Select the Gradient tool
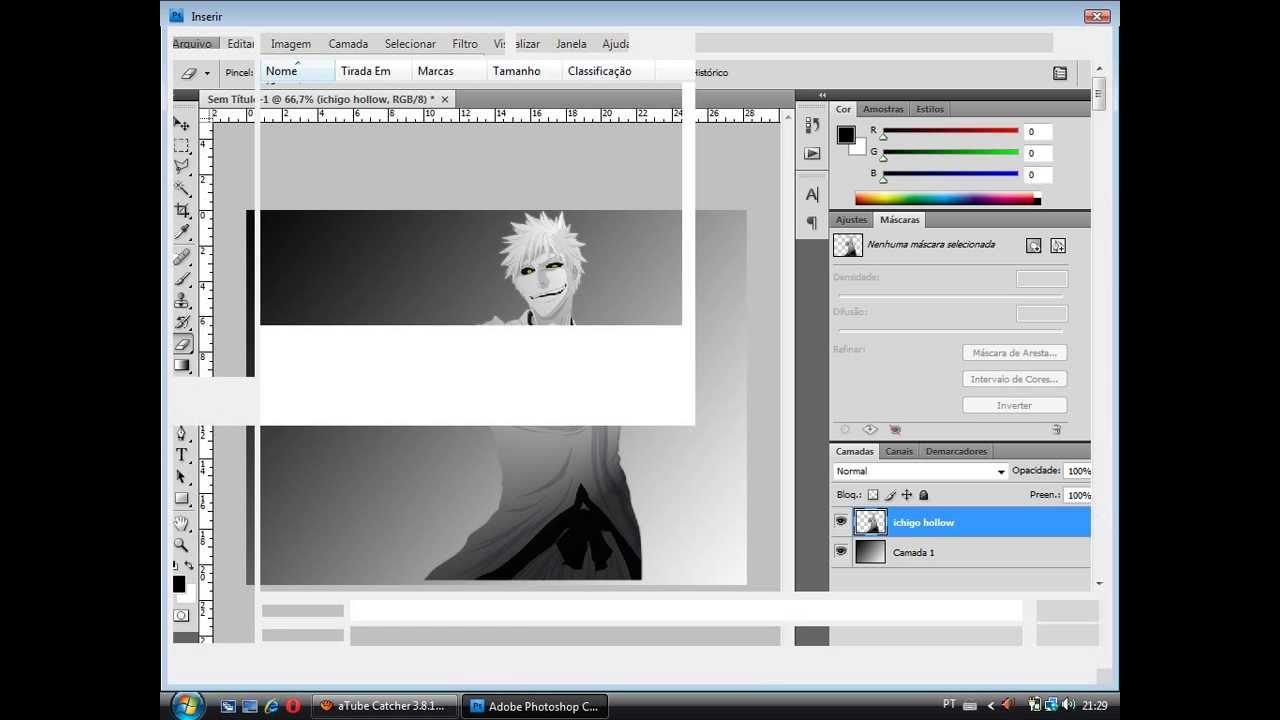This screenshot has width=1280, height=720. [182, 366]
